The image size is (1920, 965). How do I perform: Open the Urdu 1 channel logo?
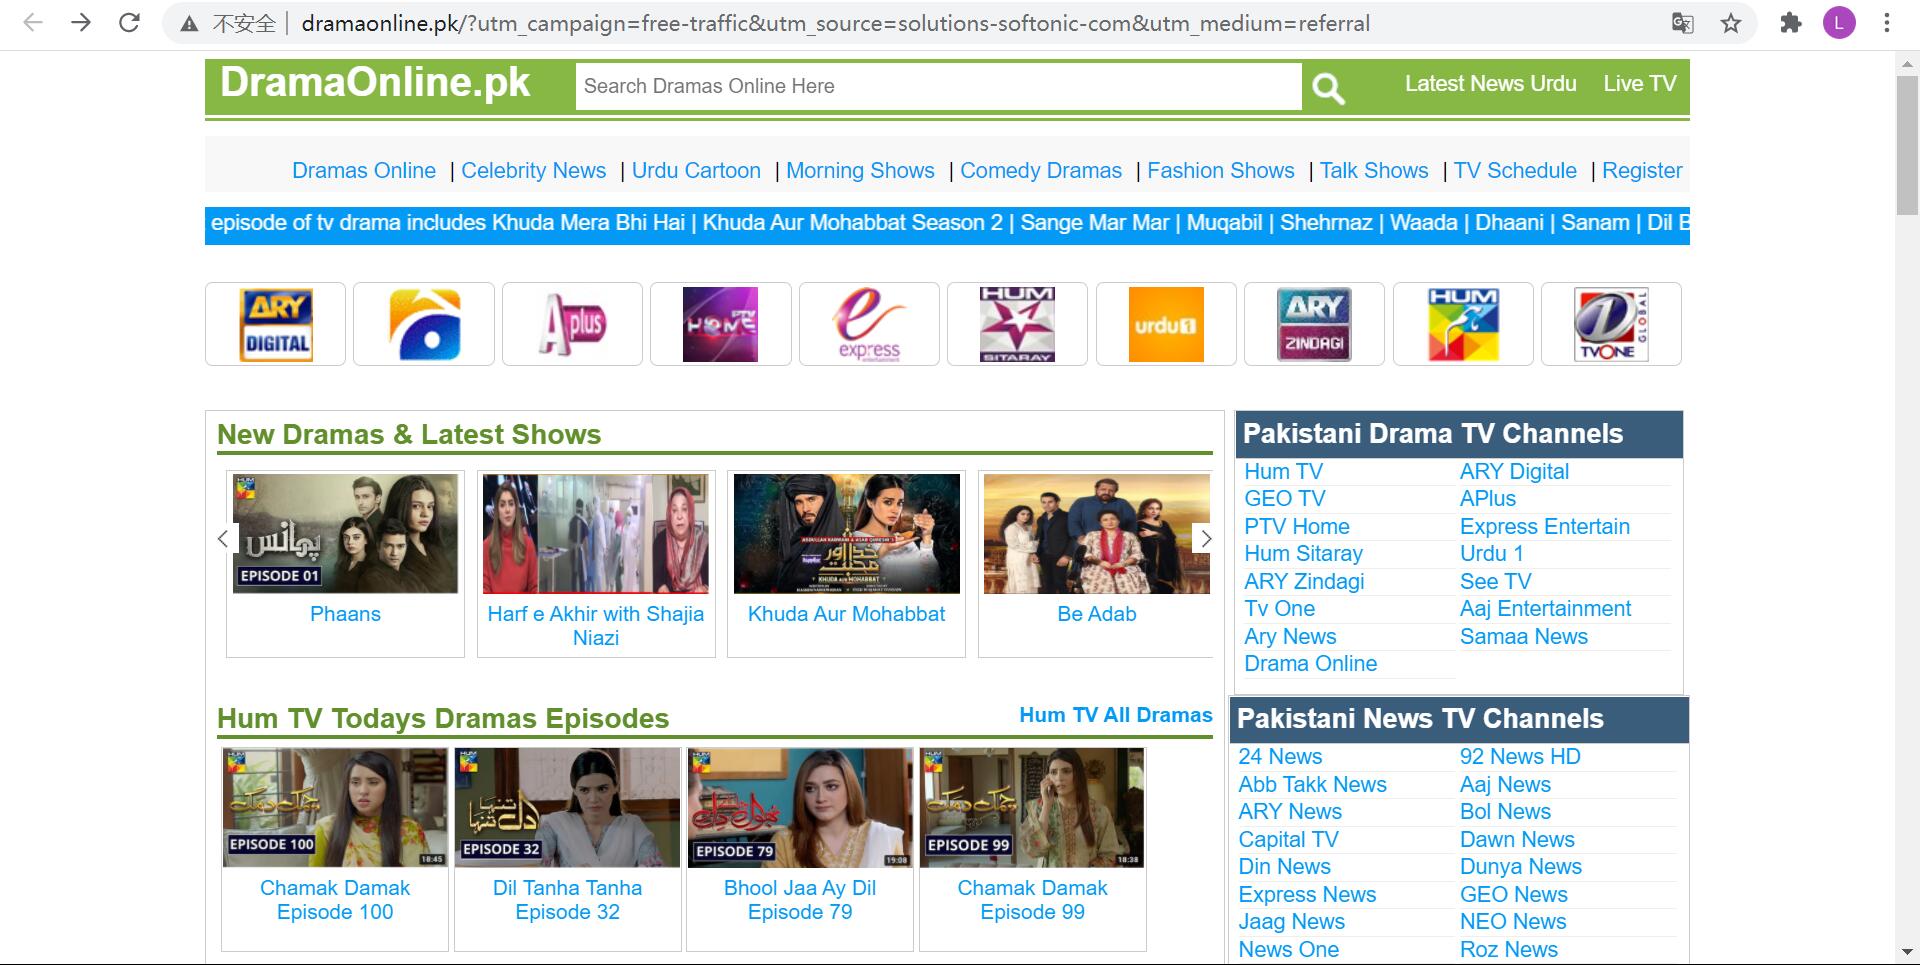tap(1165, 323)
